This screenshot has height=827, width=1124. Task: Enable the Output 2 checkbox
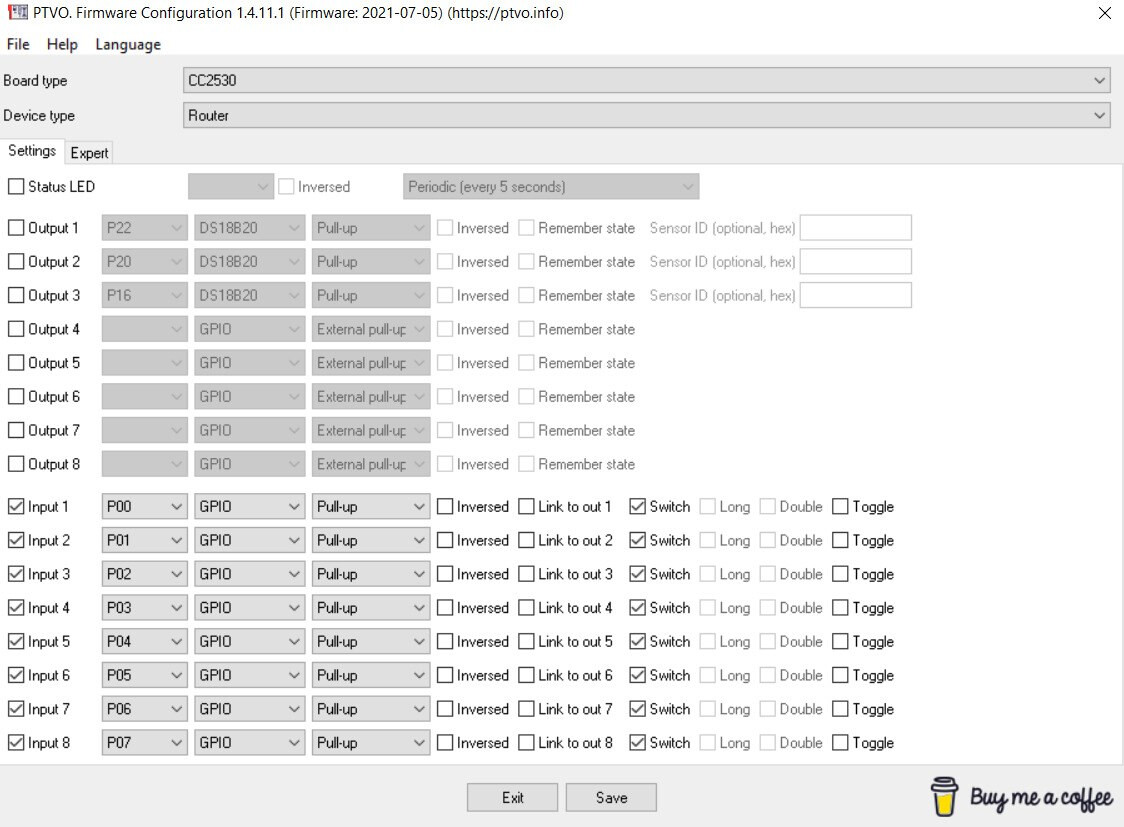tap(16, 262)
